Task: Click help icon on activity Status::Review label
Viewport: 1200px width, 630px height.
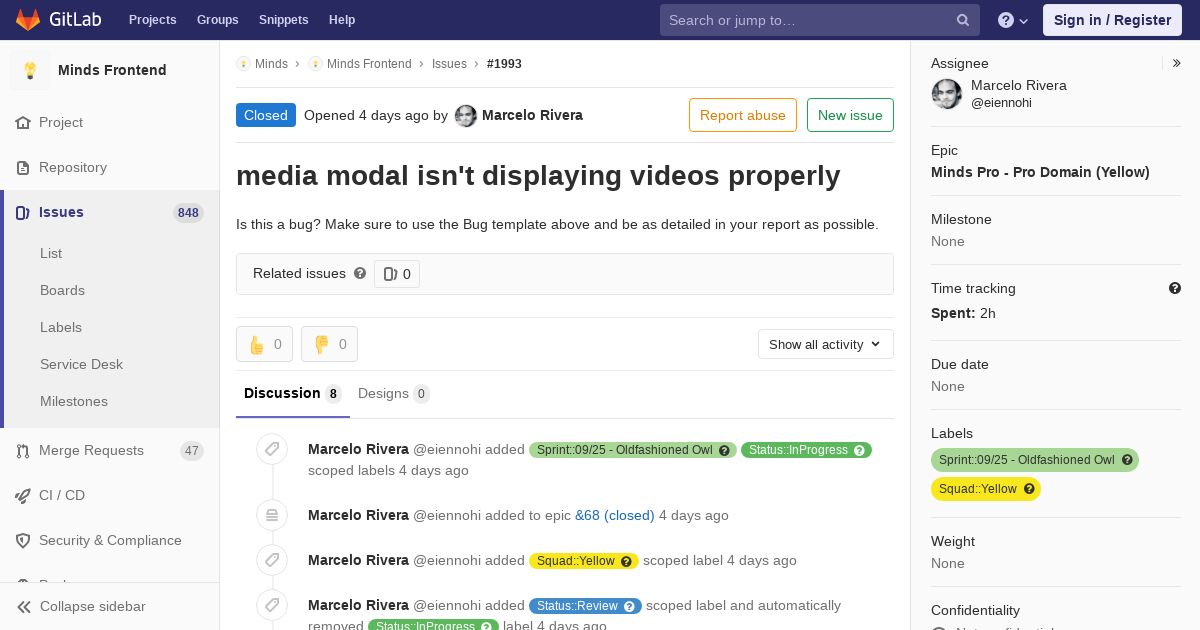Action: [x=630, y=606]
